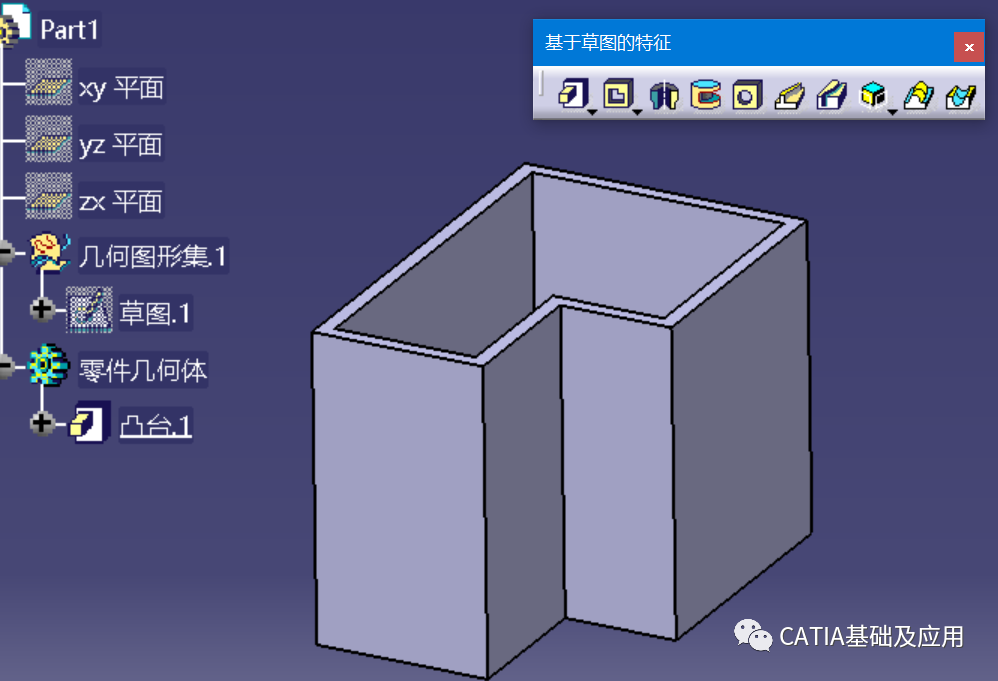Select the Shaft revolve tool icon
Screen dimensions: 998x681
(664, 95)
